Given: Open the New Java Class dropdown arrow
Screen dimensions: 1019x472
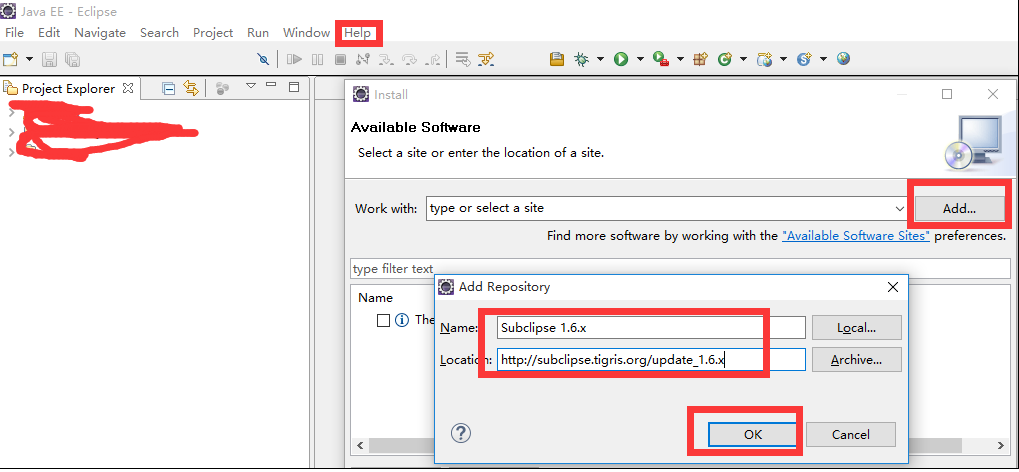Looking at the screenshot, I should [x=743, y=60].
